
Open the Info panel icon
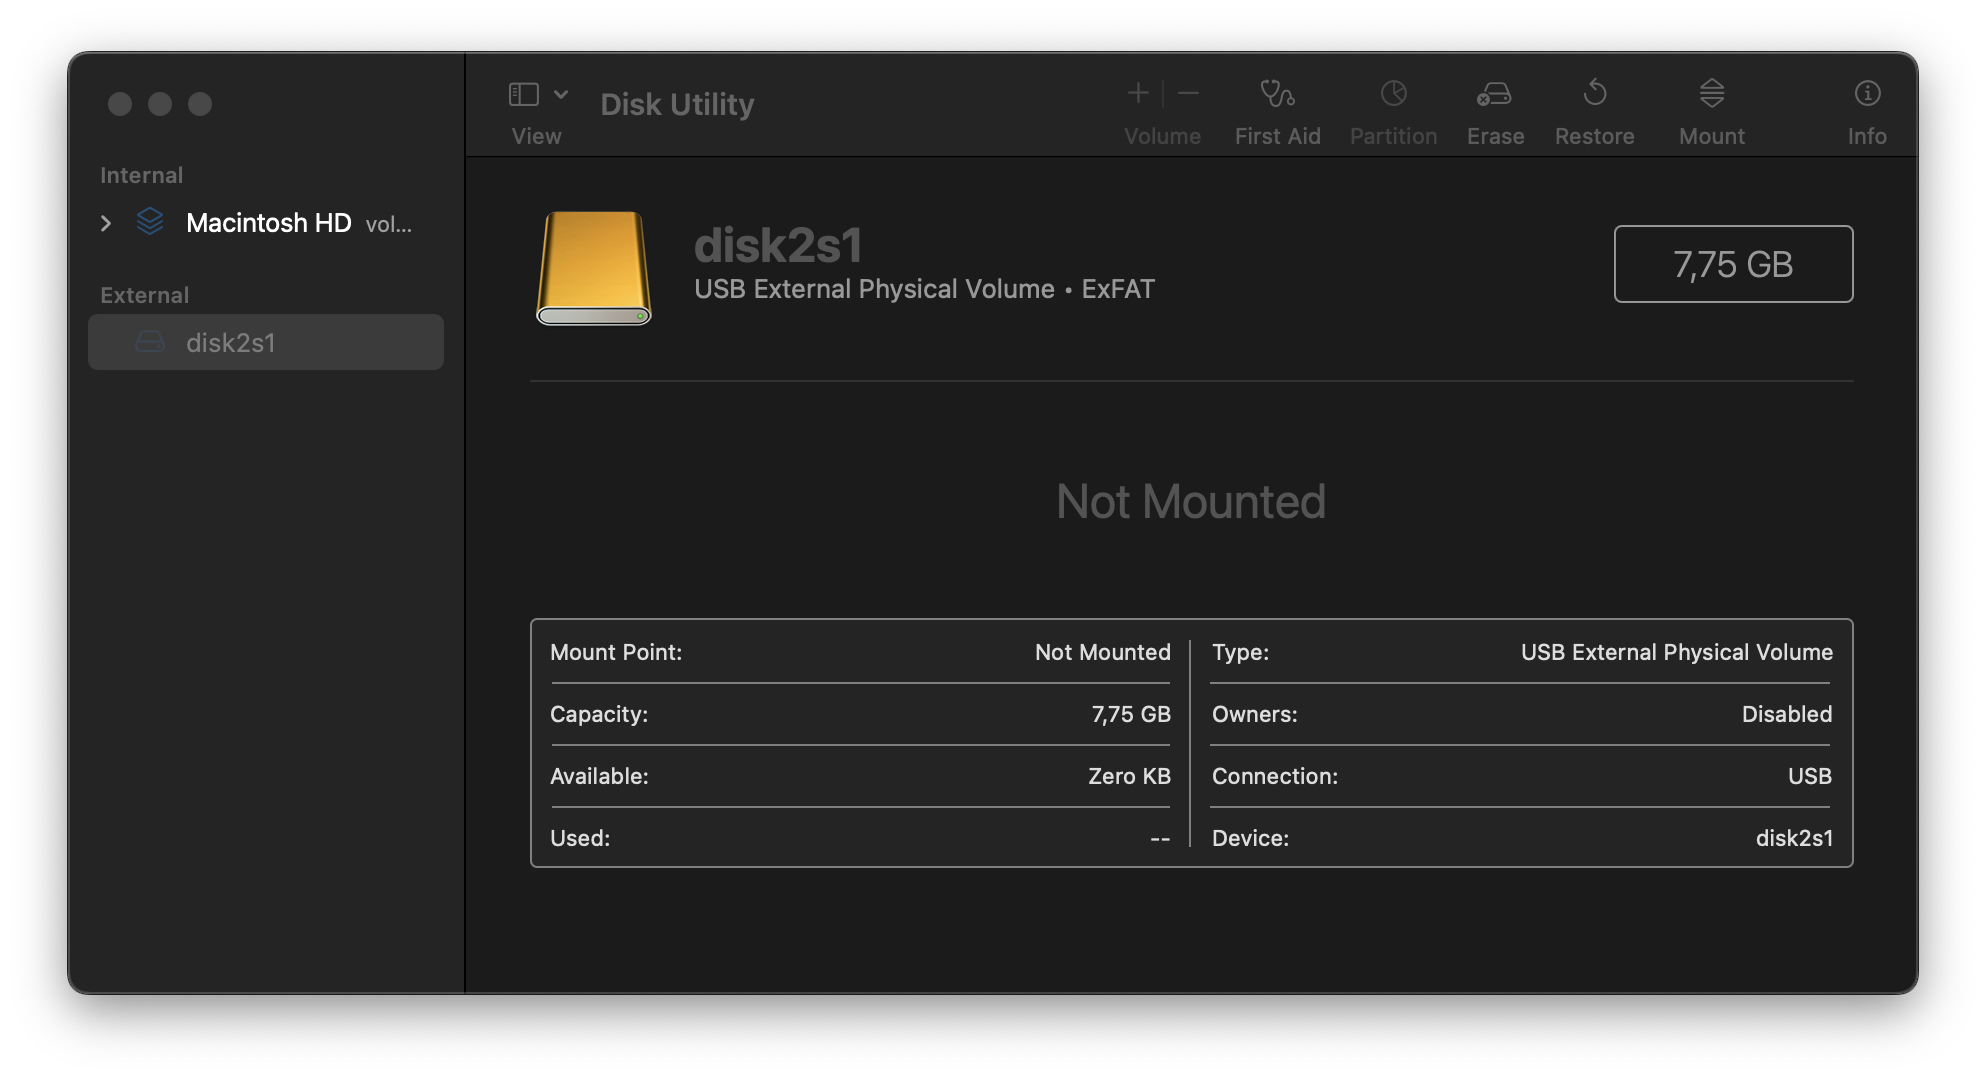point(1866,94)
